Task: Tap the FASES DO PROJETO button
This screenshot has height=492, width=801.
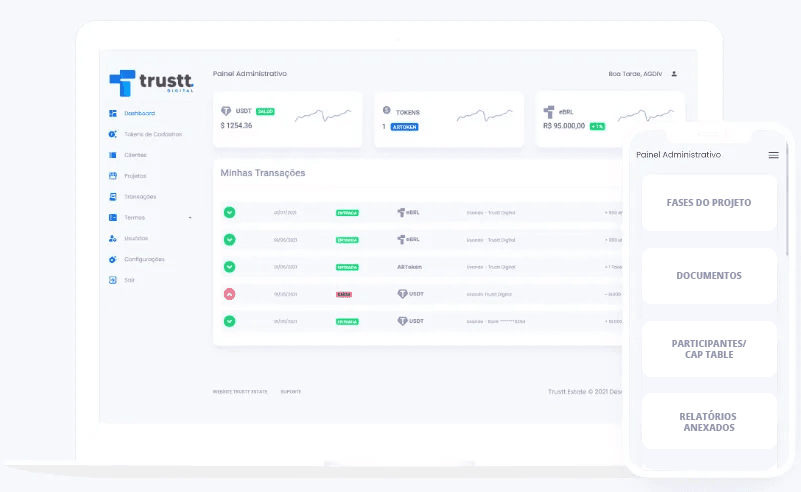Action: click(709, 203)
